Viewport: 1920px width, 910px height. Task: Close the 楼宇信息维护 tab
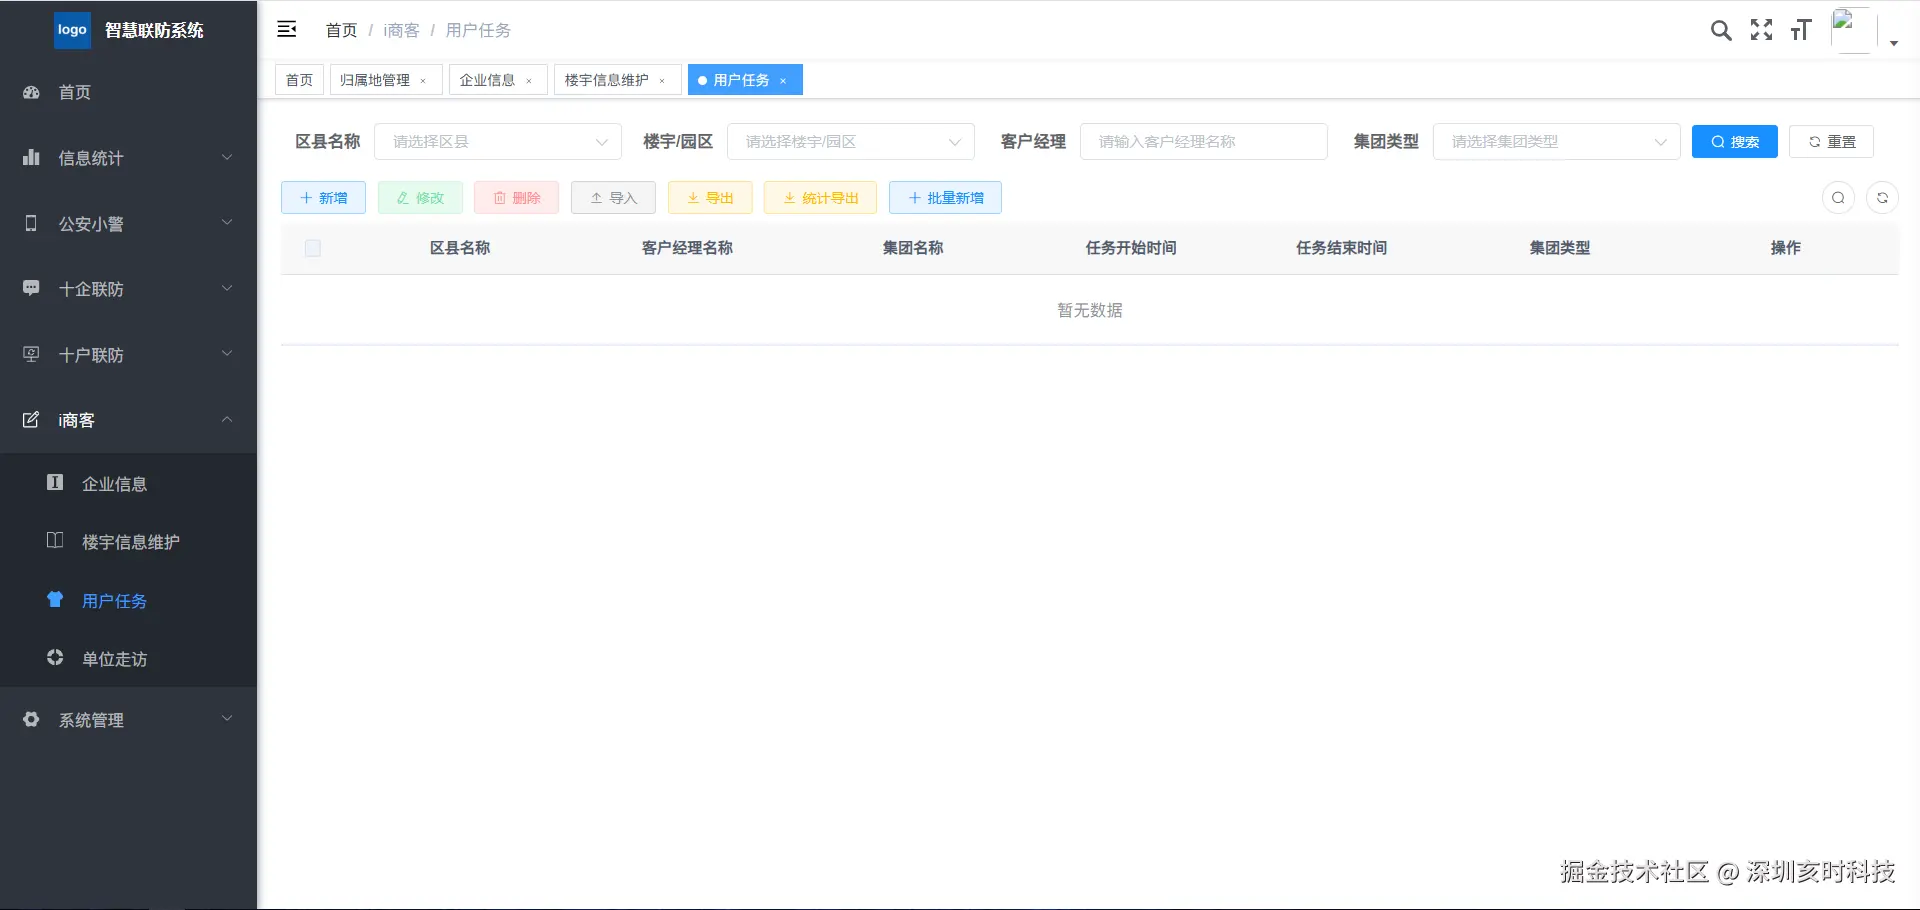click(x=662, y=81)
